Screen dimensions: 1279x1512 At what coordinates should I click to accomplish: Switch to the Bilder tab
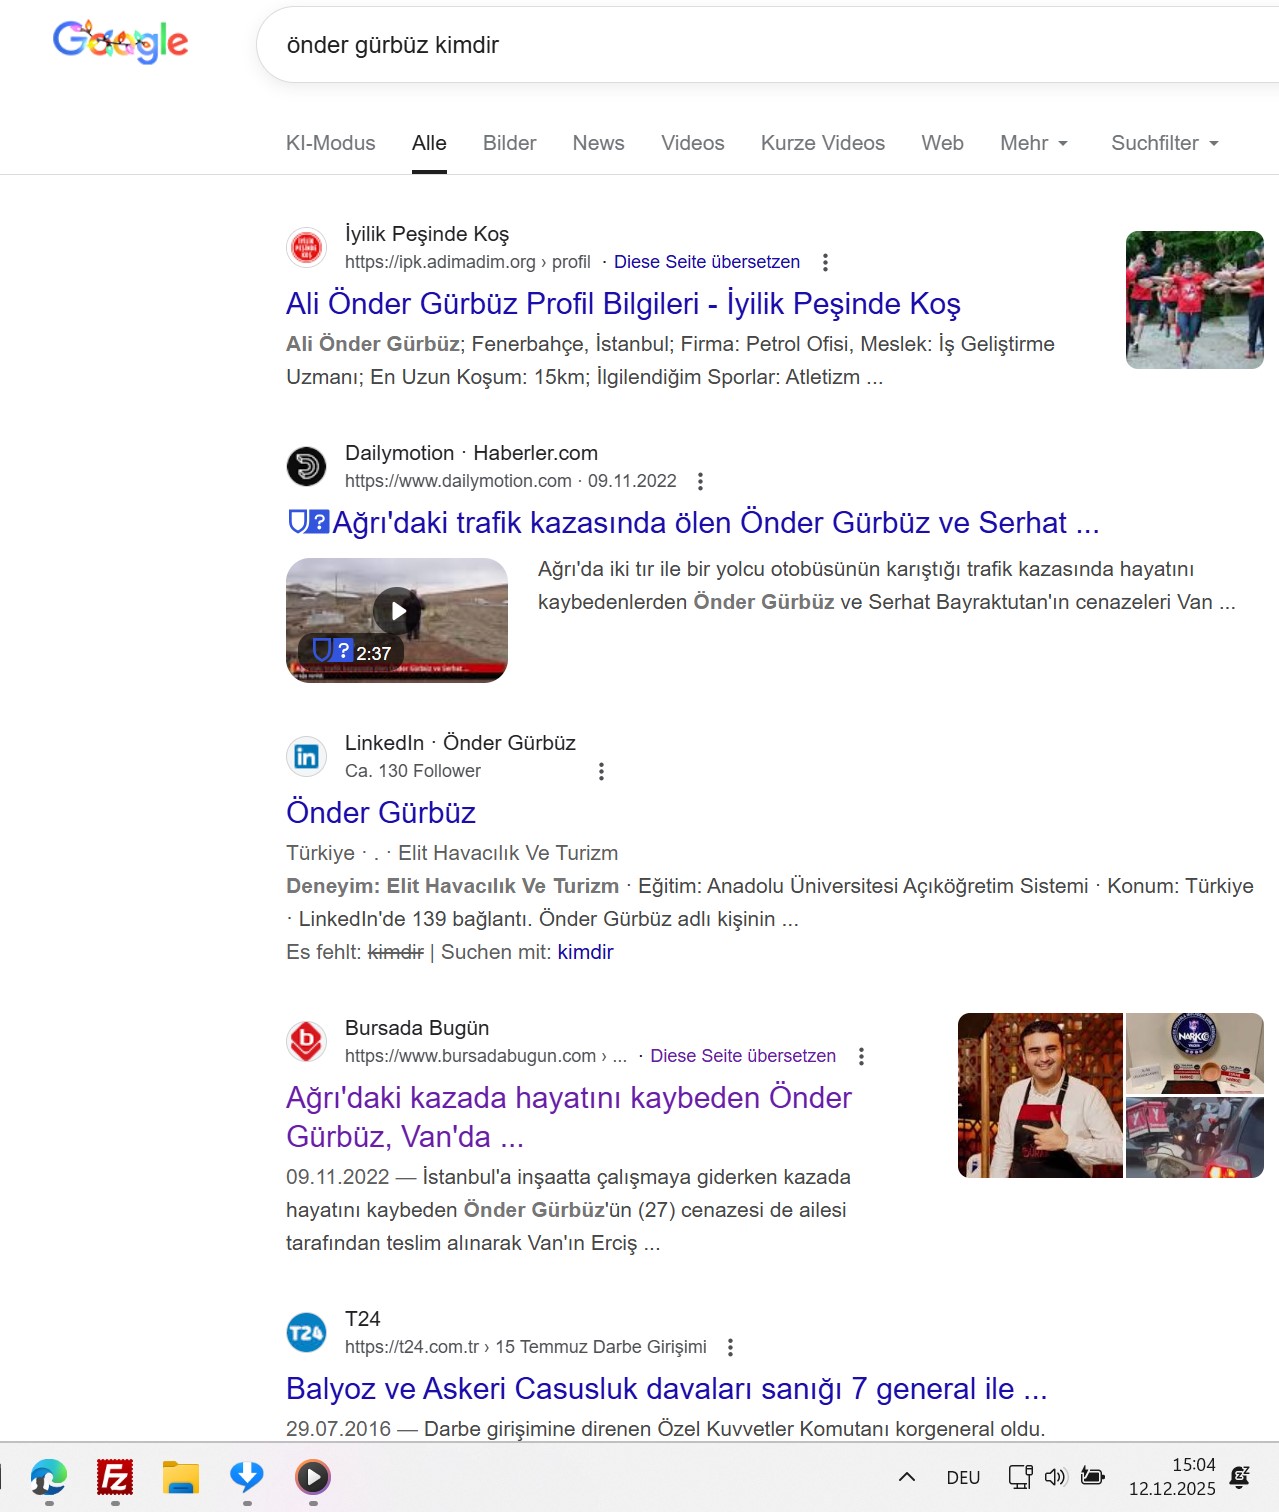pos(509,143)
